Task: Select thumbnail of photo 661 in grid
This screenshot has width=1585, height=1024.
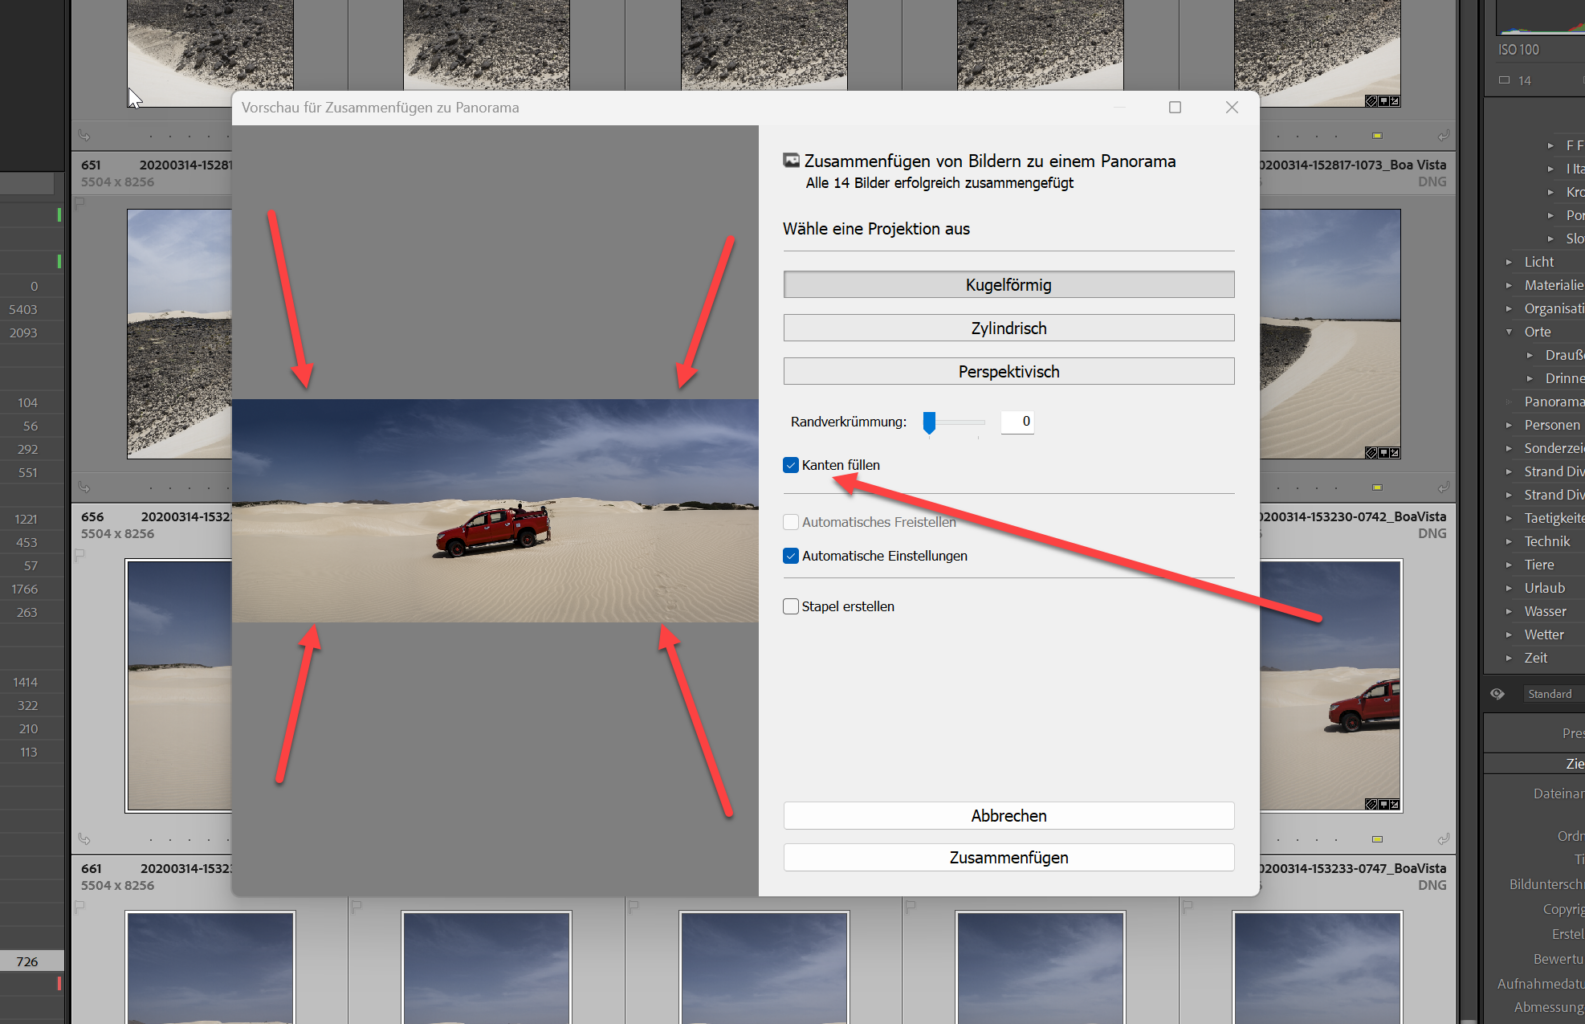Action: click(x=210, y=968)
